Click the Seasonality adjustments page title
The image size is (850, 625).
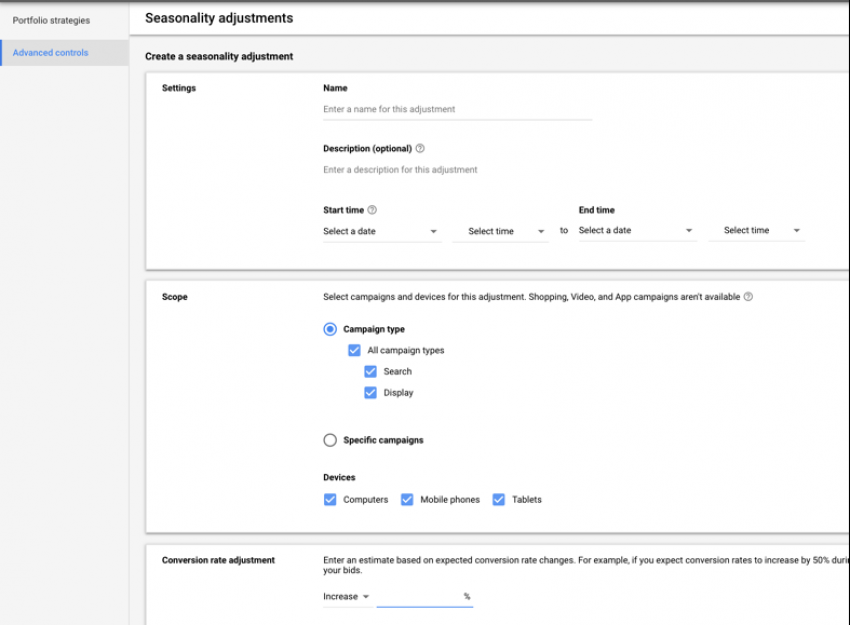pos(219,18)
